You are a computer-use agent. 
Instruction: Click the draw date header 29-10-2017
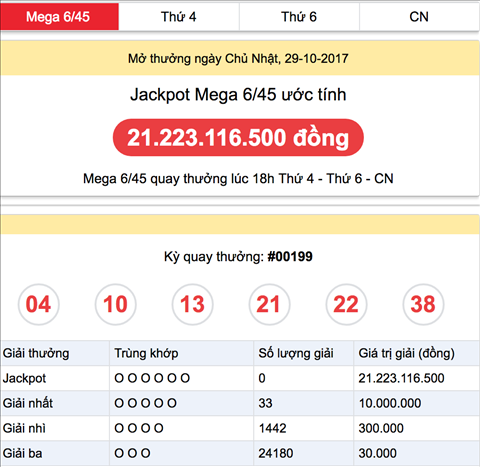(x=238, y=59)
